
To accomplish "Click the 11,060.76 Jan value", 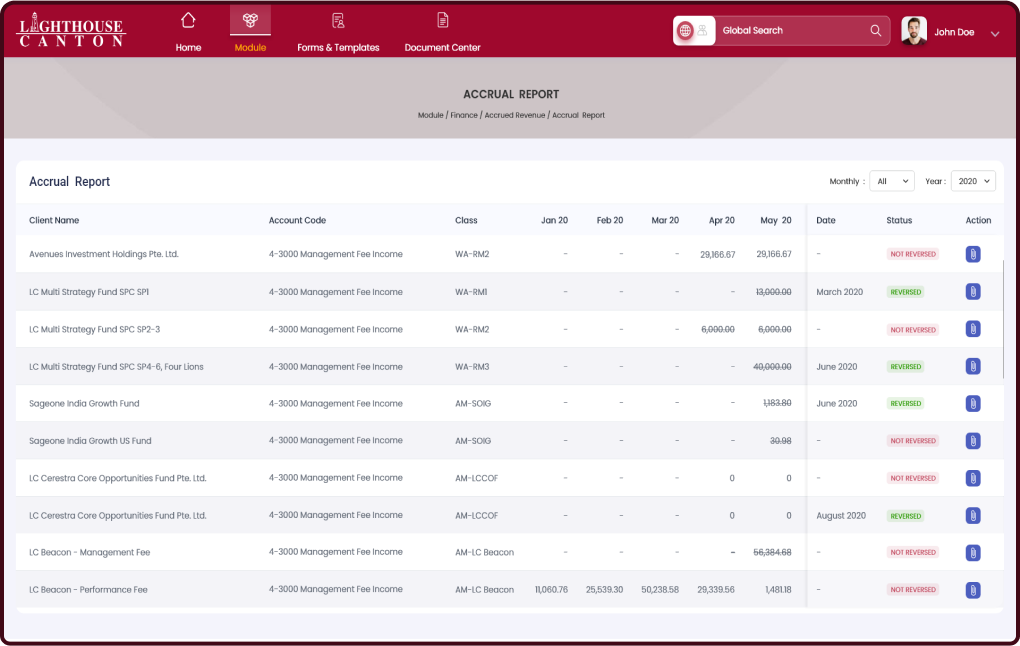I will [x=551, y=590].
